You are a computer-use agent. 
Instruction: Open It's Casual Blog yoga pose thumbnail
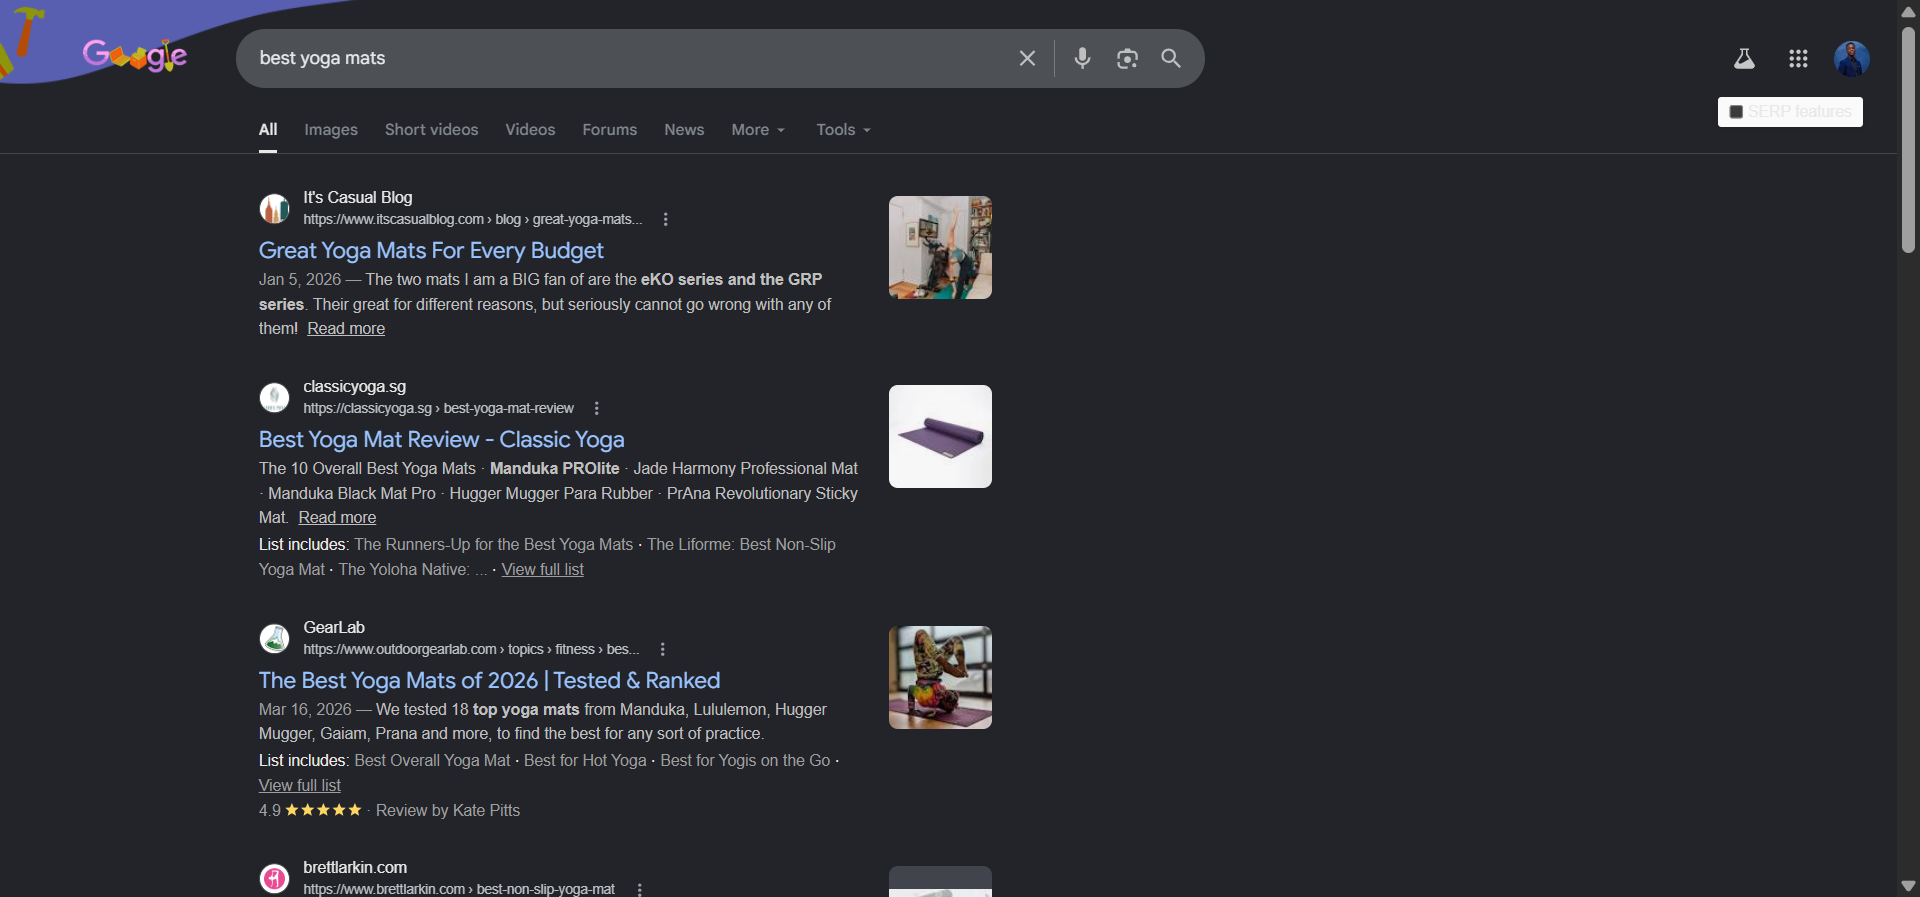940,247
